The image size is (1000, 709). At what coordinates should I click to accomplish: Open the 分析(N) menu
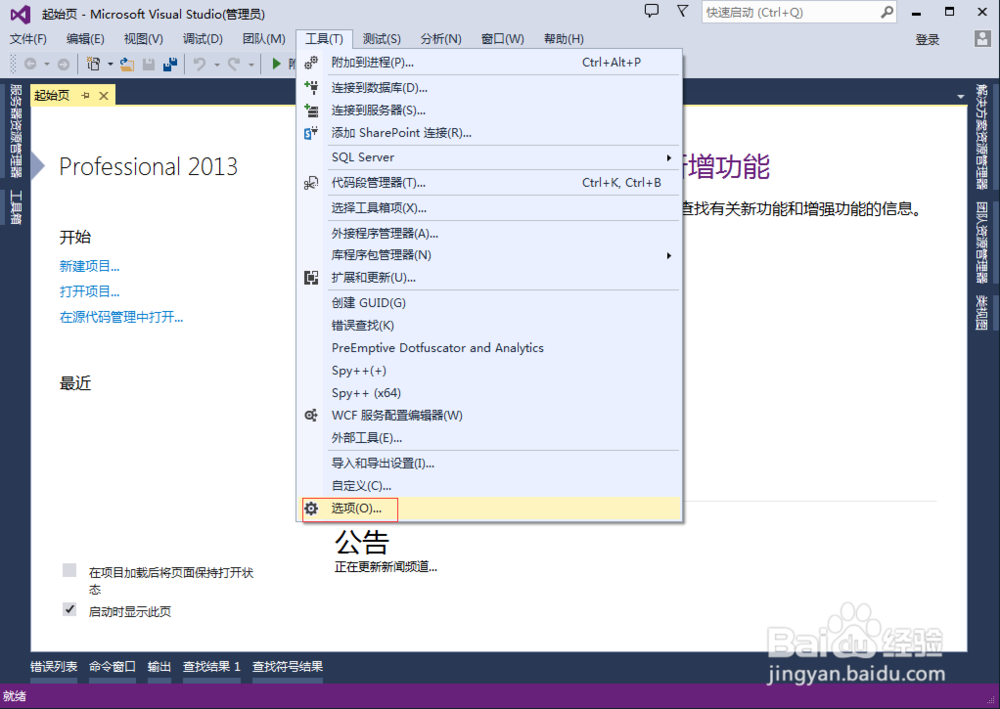click(x=441, y=39)
